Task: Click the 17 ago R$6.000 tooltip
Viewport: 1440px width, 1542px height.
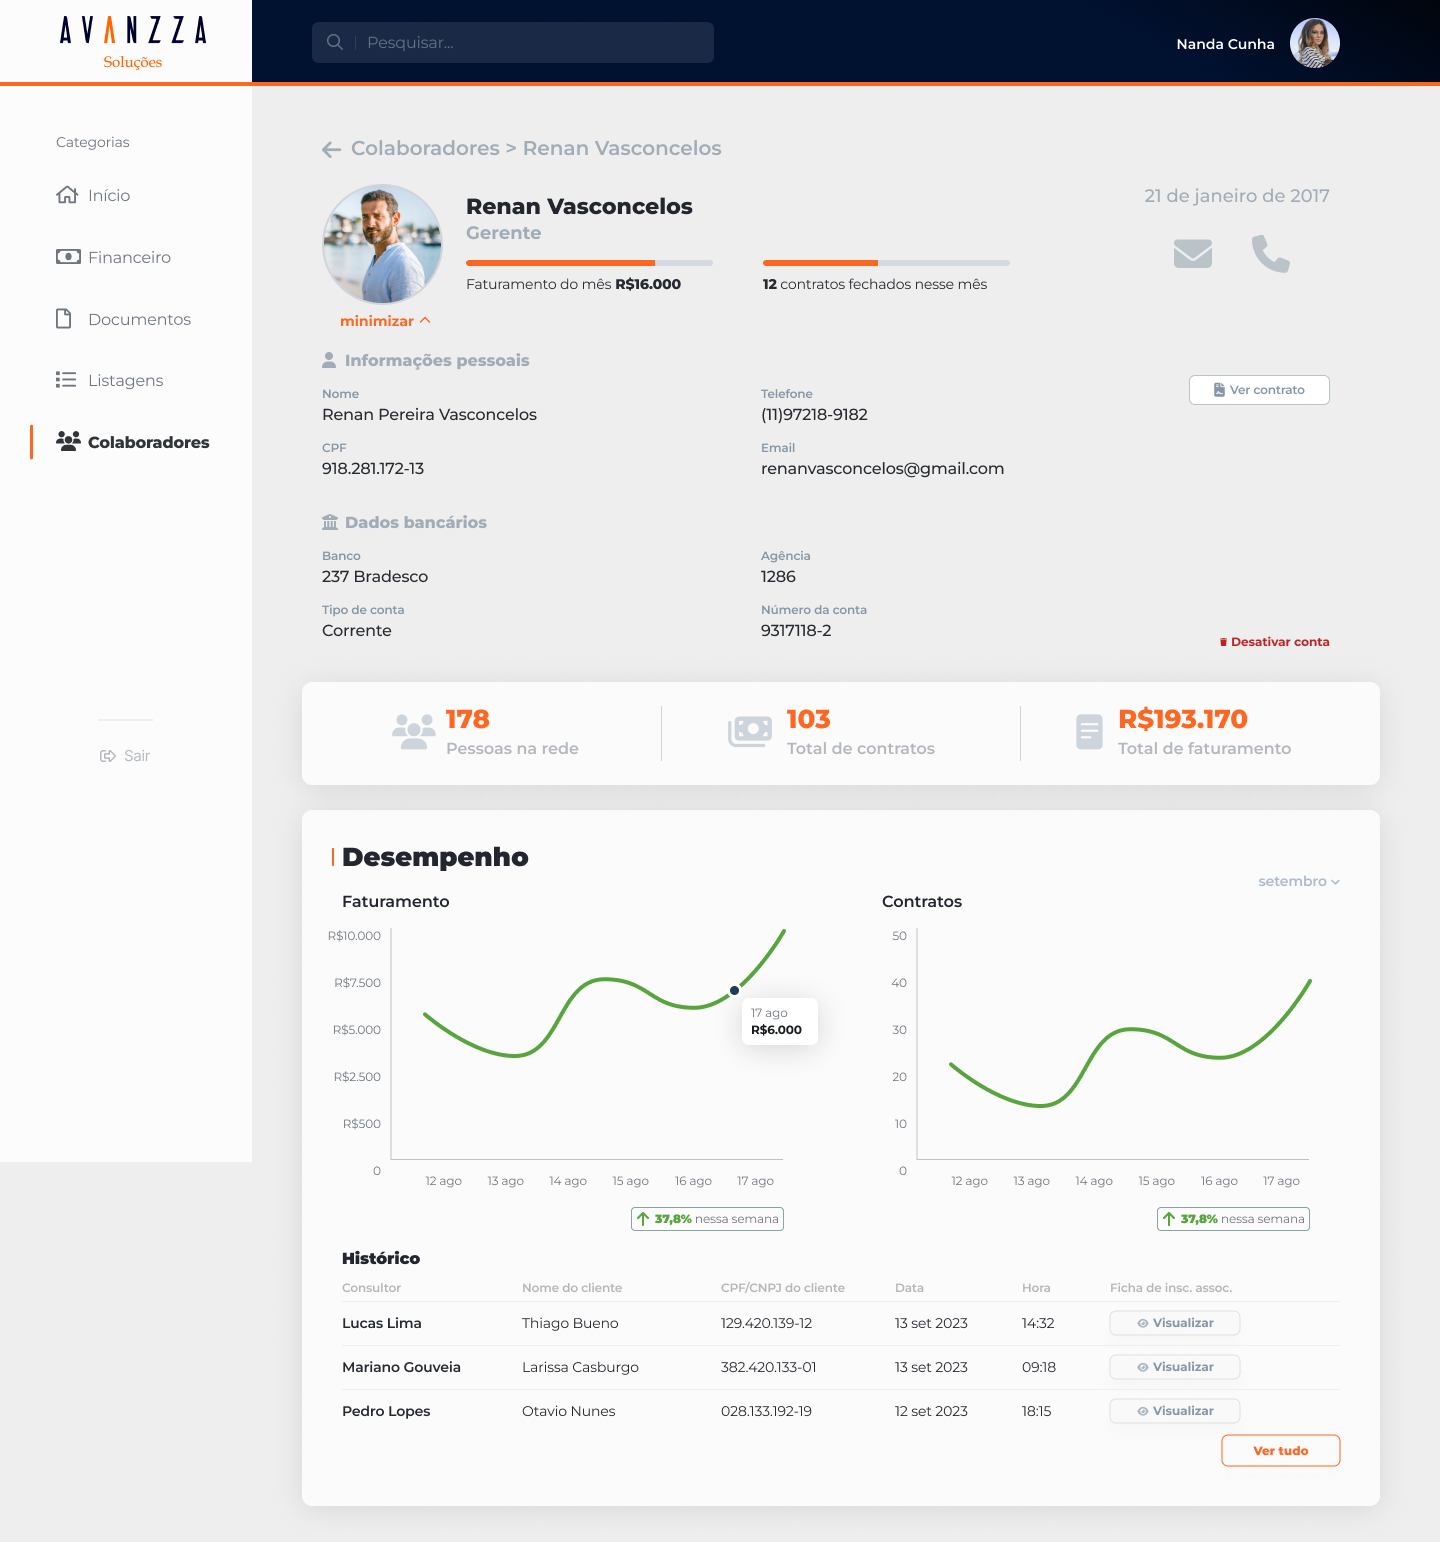Action: 780,1021
